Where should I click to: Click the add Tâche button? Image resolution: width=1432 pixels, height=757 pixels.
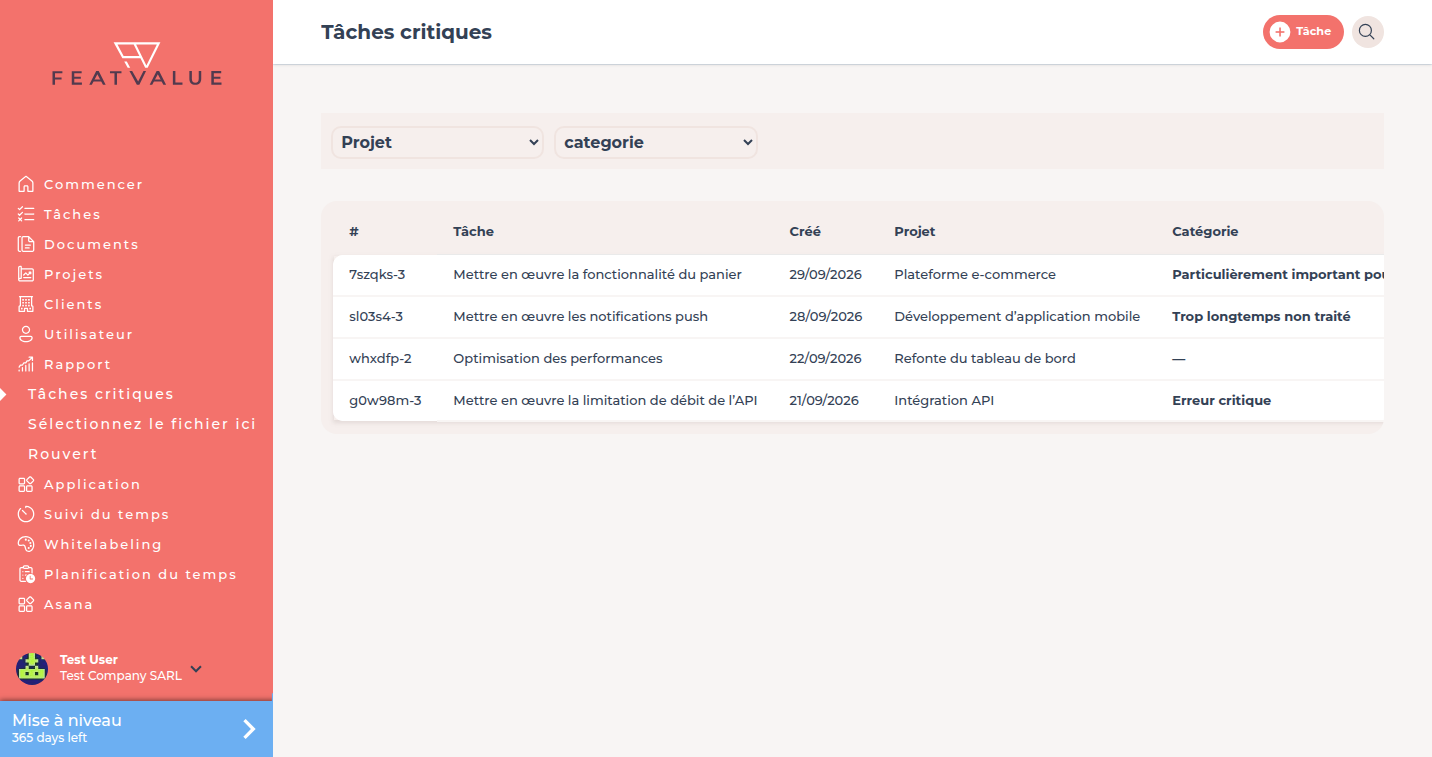point(1303,32)
